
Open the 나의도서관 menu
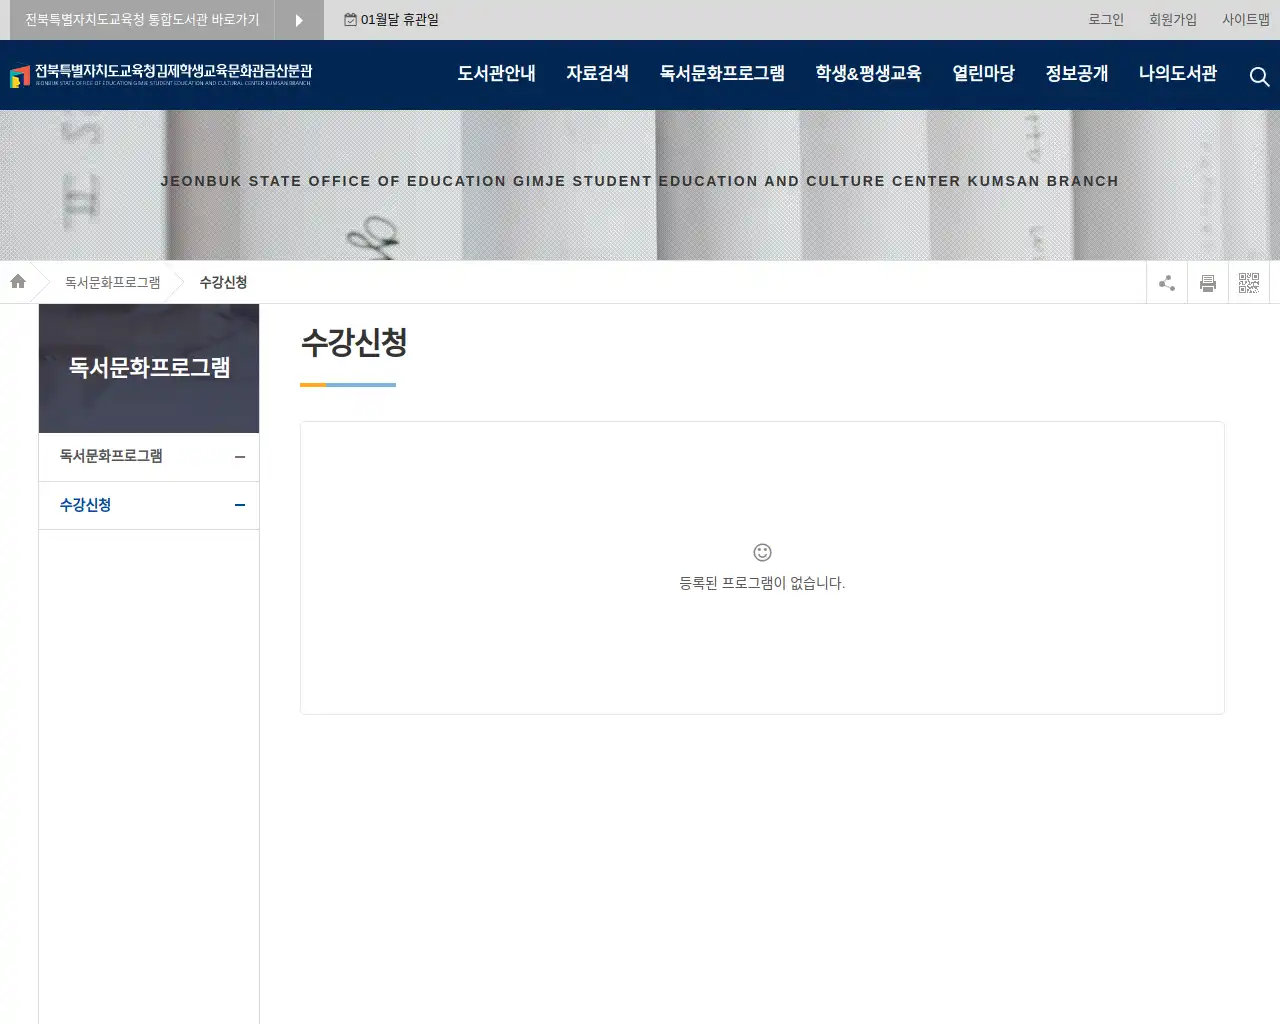tap(1178, 73)
